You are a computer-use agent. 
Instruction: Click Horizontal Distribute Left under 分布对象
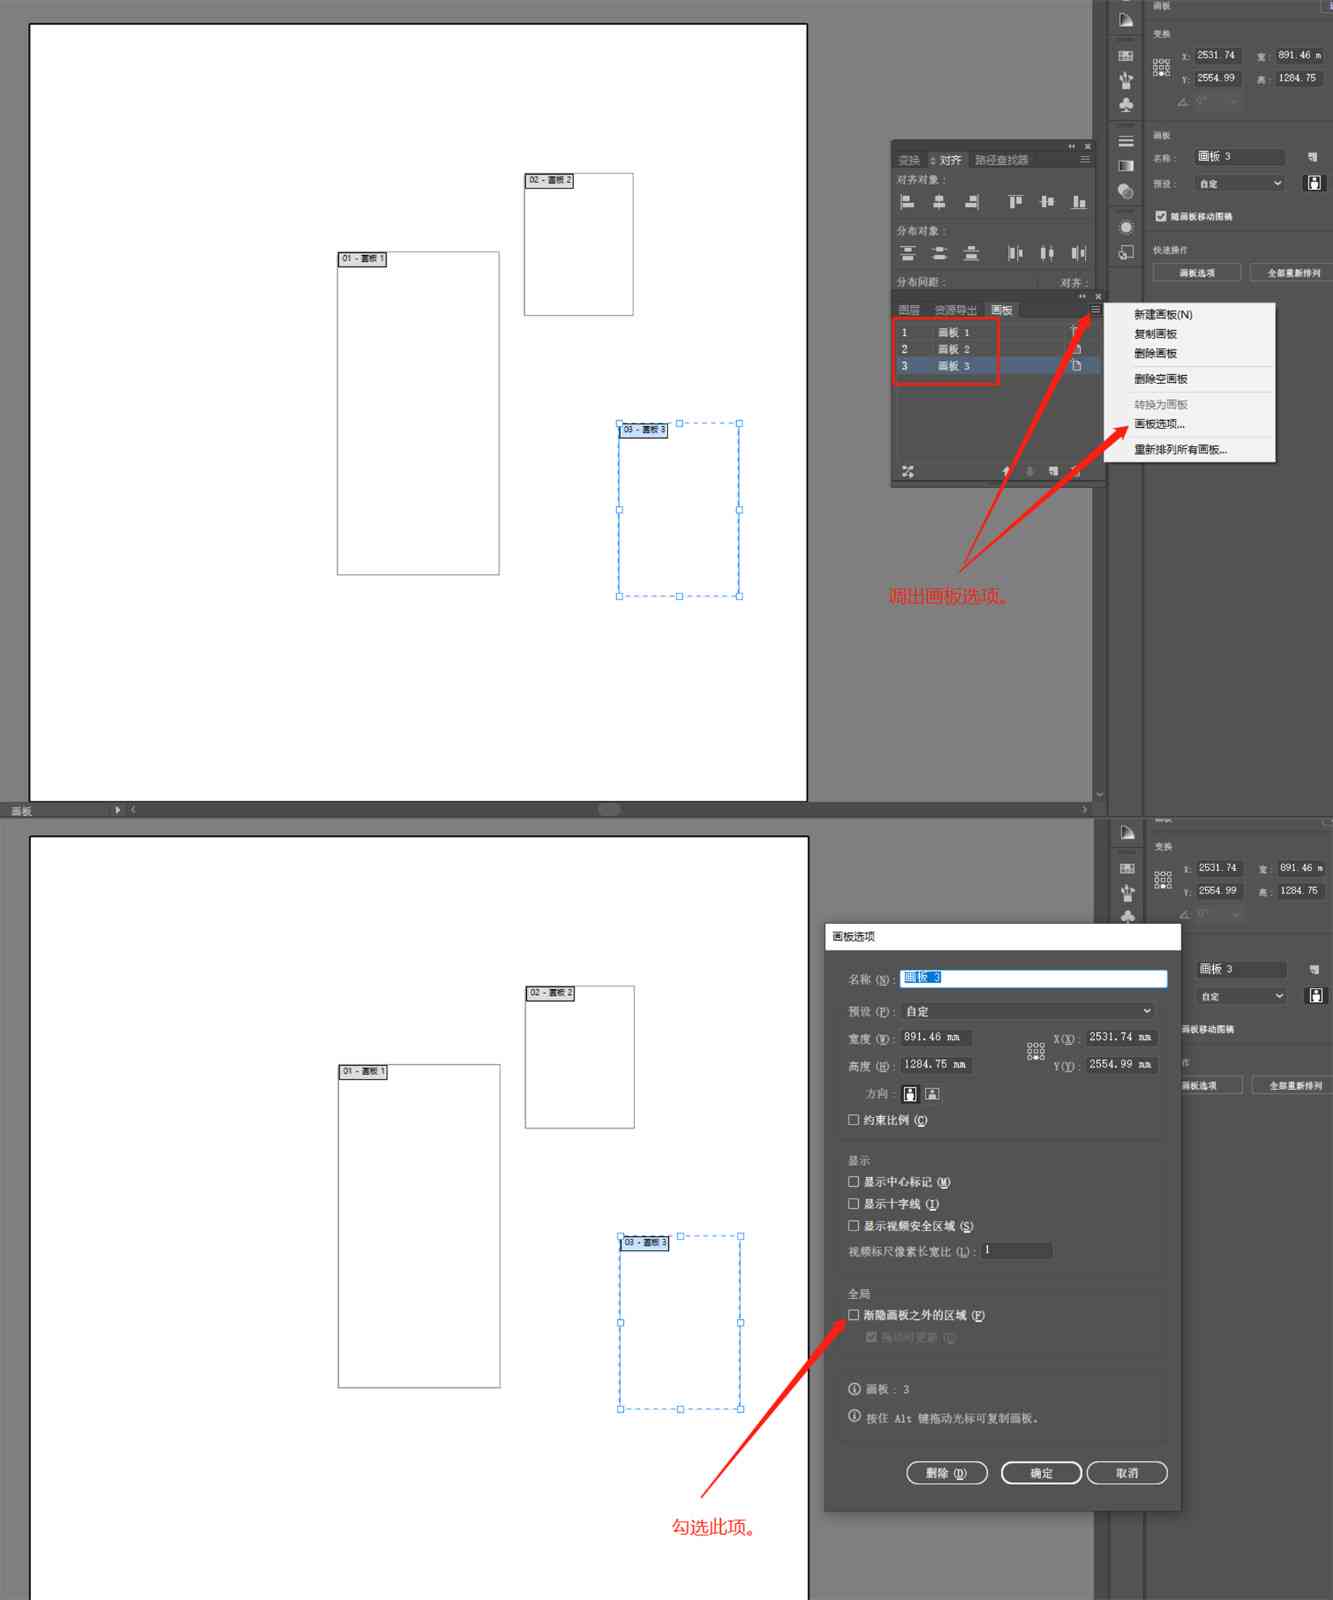coord(1015,253)
